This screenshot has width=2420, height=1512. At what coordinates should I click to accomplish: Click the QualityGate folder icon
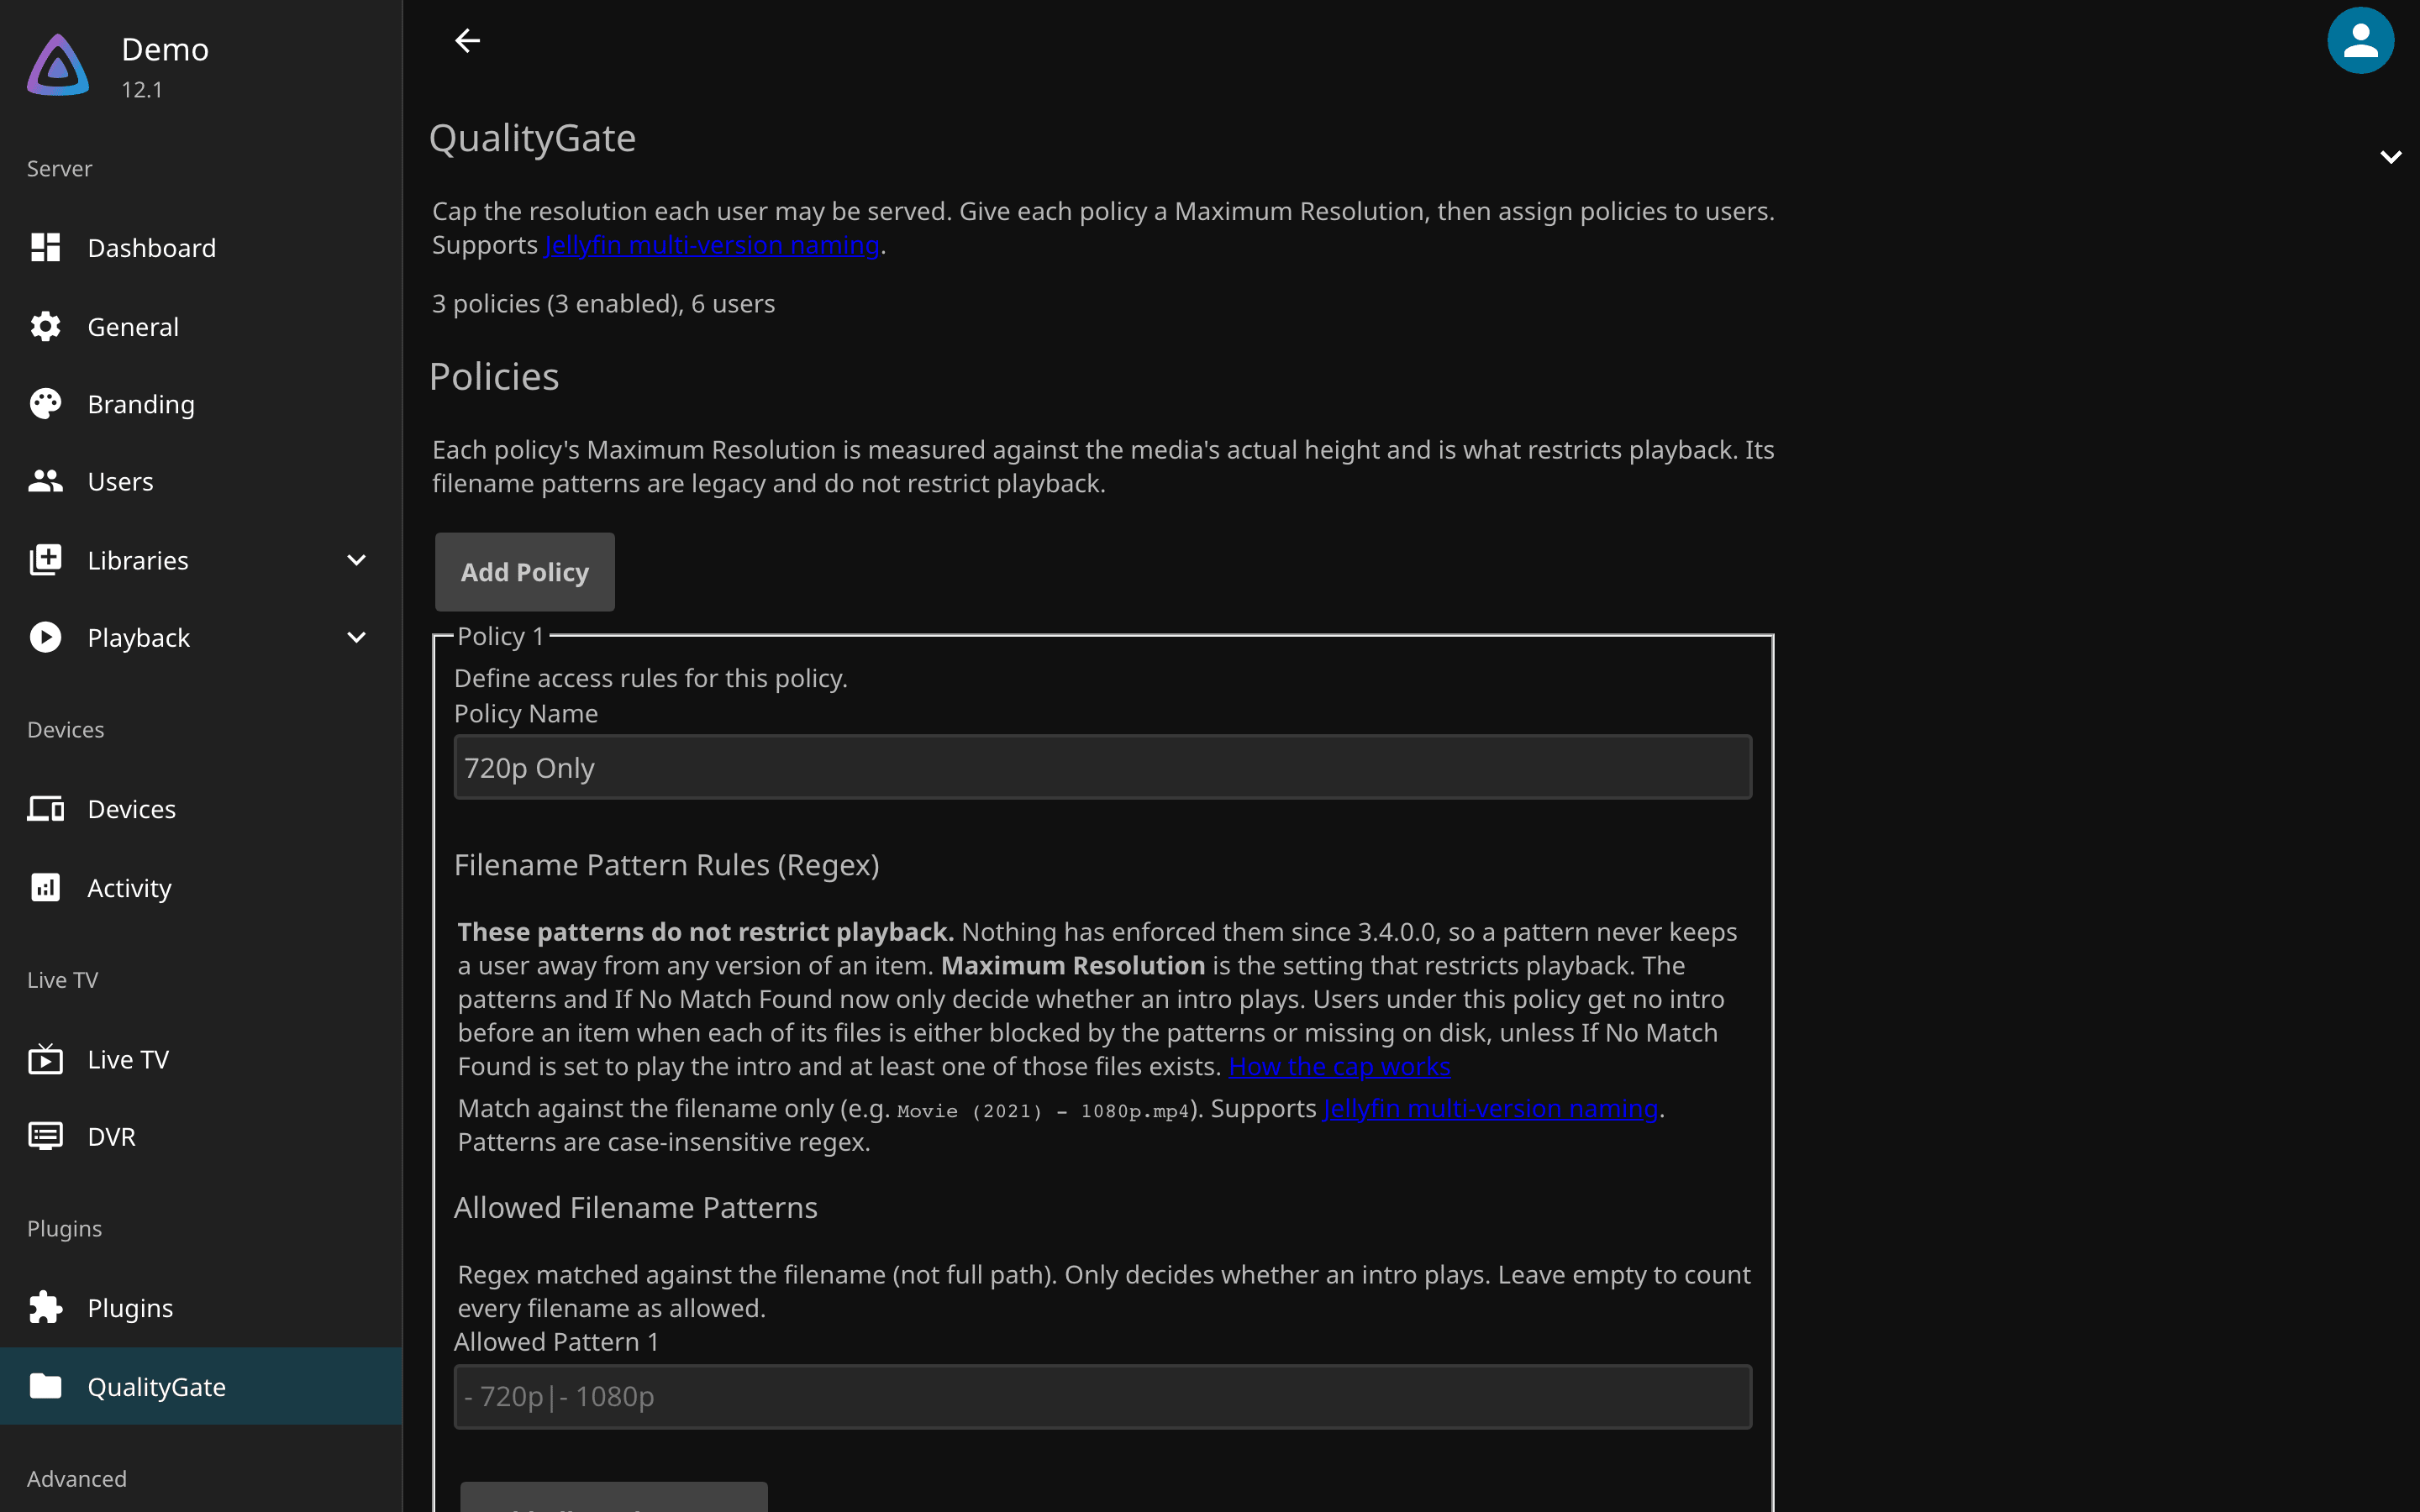pos(45,1386)
